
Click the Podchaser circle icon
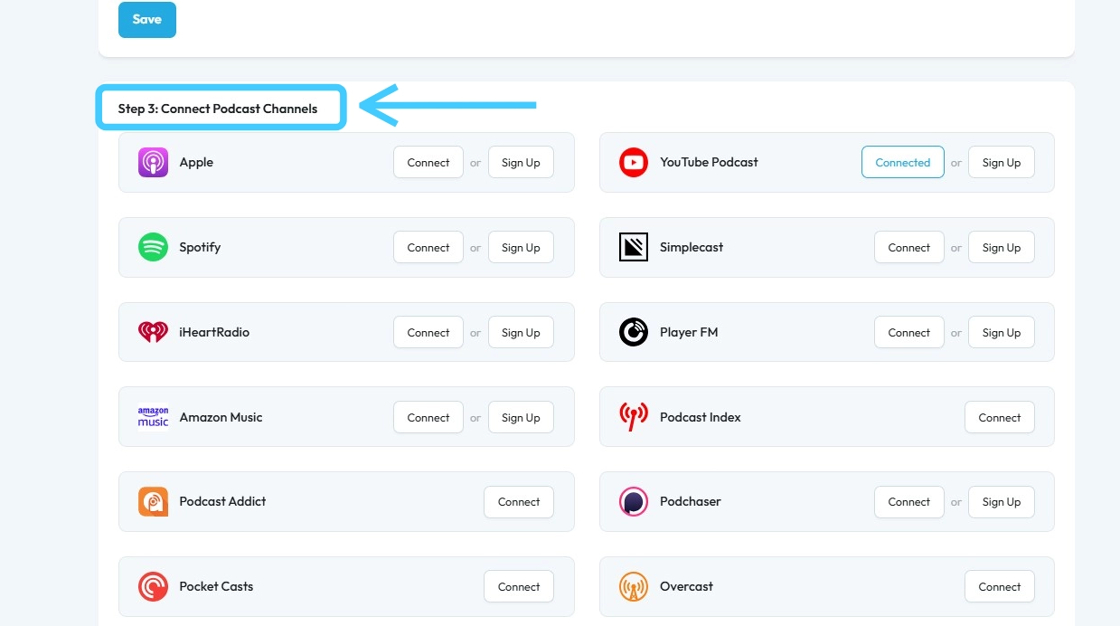pyautogui.click(x=633, y=502)
